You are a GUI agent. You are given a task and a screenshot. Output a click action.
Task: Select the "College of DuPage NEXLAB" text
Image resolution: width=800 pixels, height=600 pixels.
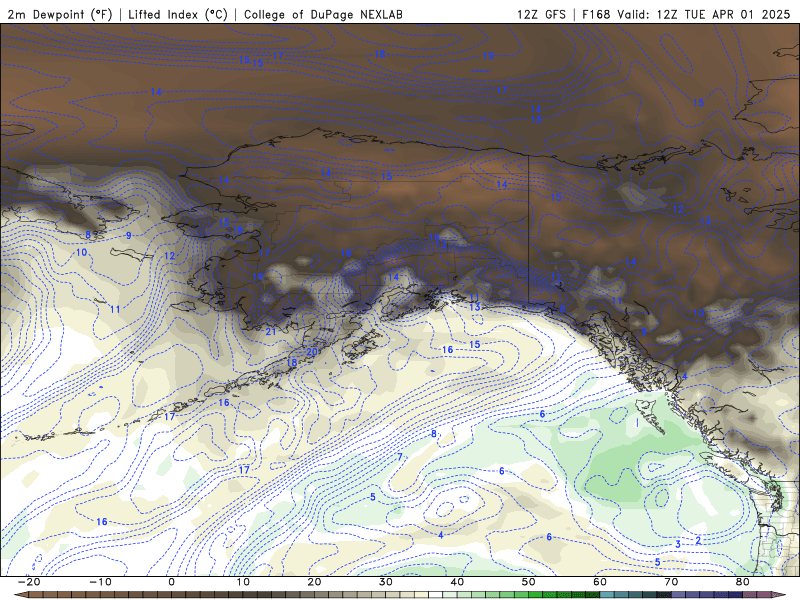point(323,14)
